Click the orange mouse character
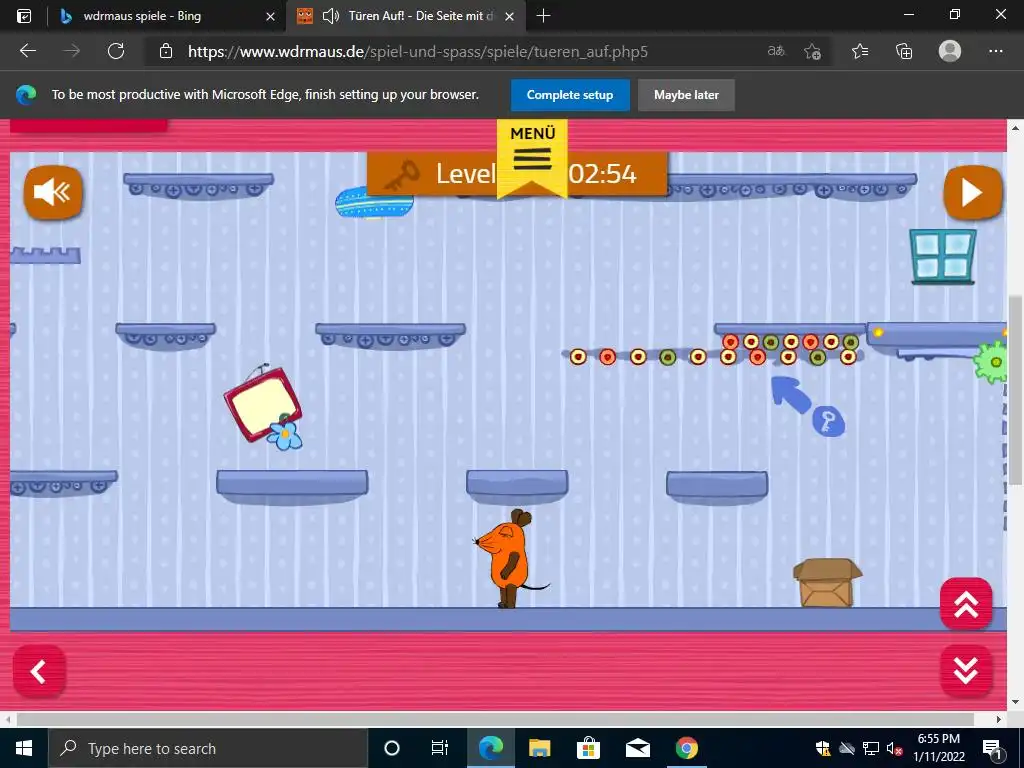The width and height of the screenshot is (1024, 768). (x=510, y=559)
